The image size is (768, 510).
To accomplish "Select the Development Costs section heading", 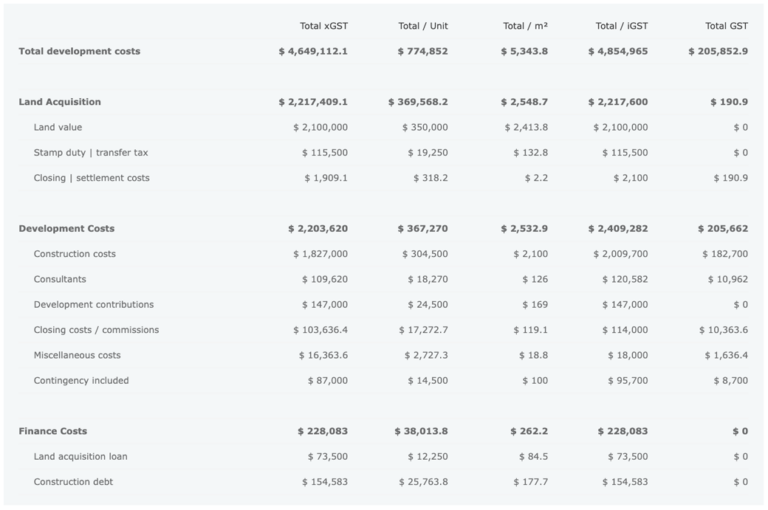I will [66, 228].
